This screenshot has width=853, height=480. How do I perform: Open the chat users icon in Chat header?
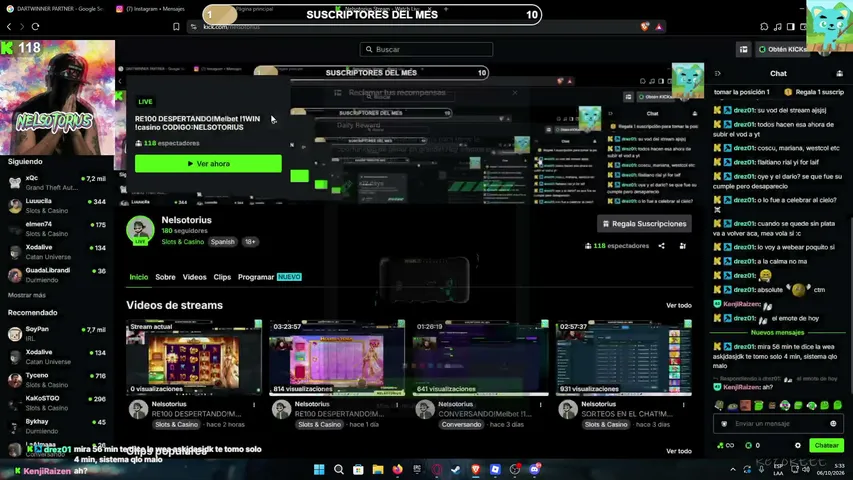pyautogui.click(x=839, y=73)
